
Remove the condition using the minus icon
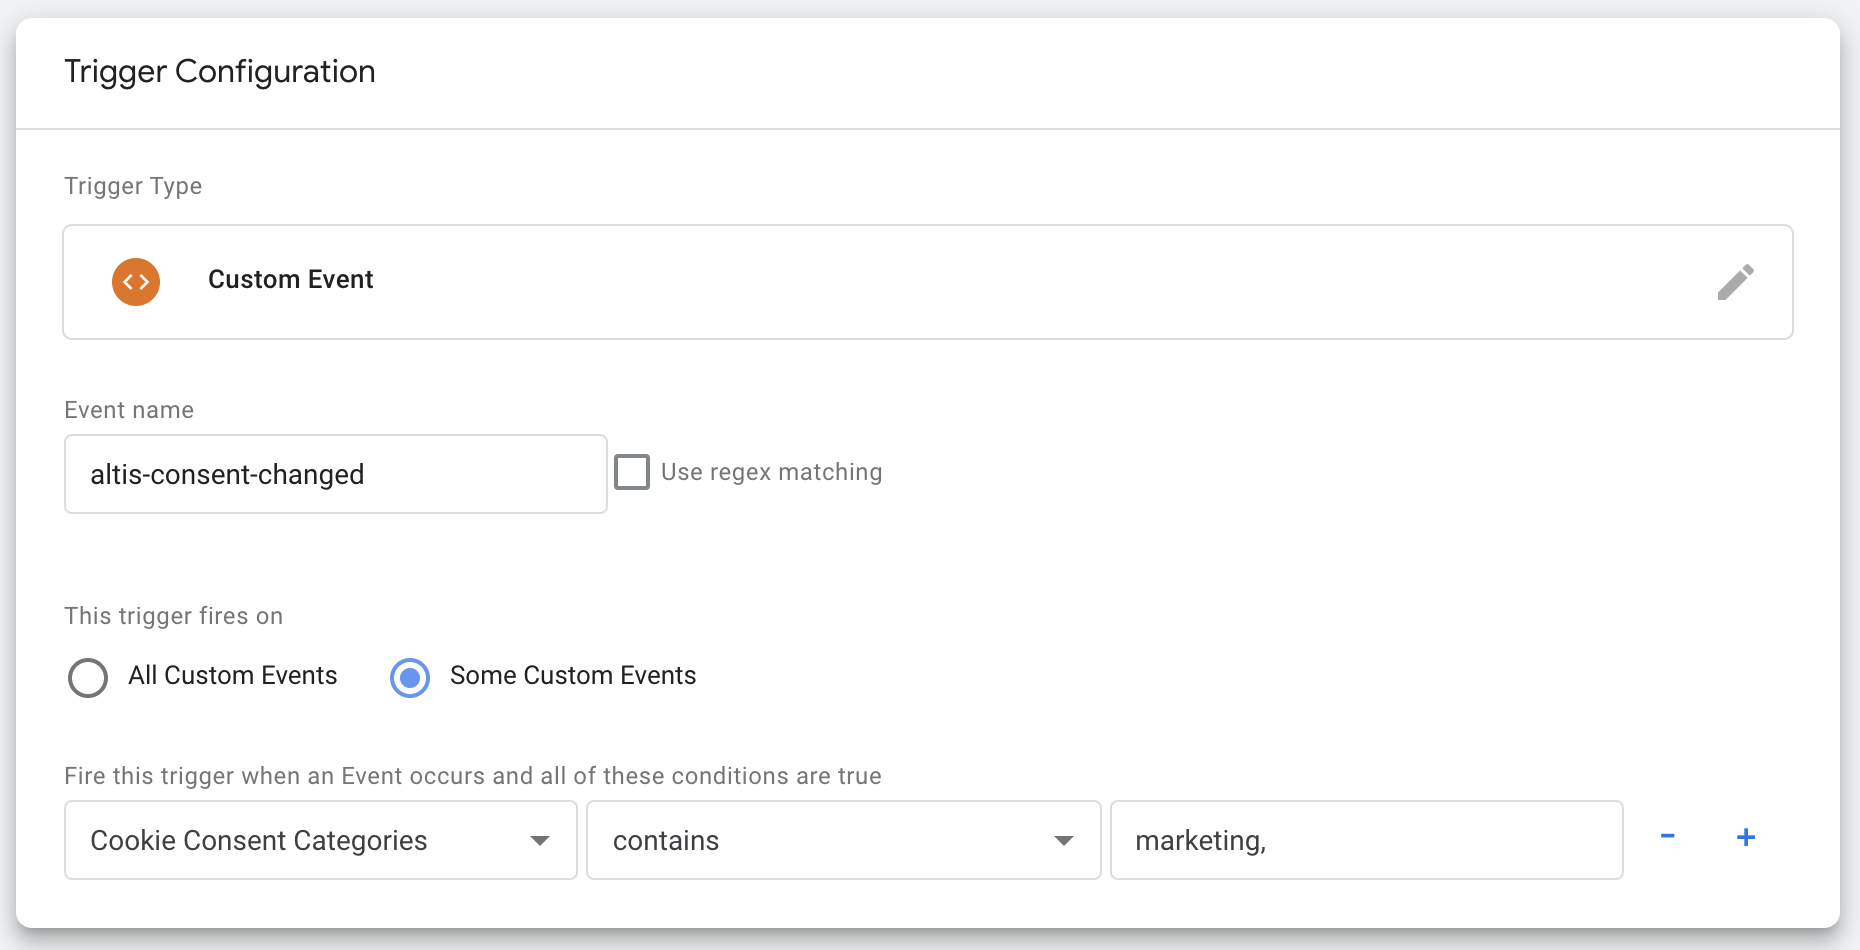tap(1667, 839)
